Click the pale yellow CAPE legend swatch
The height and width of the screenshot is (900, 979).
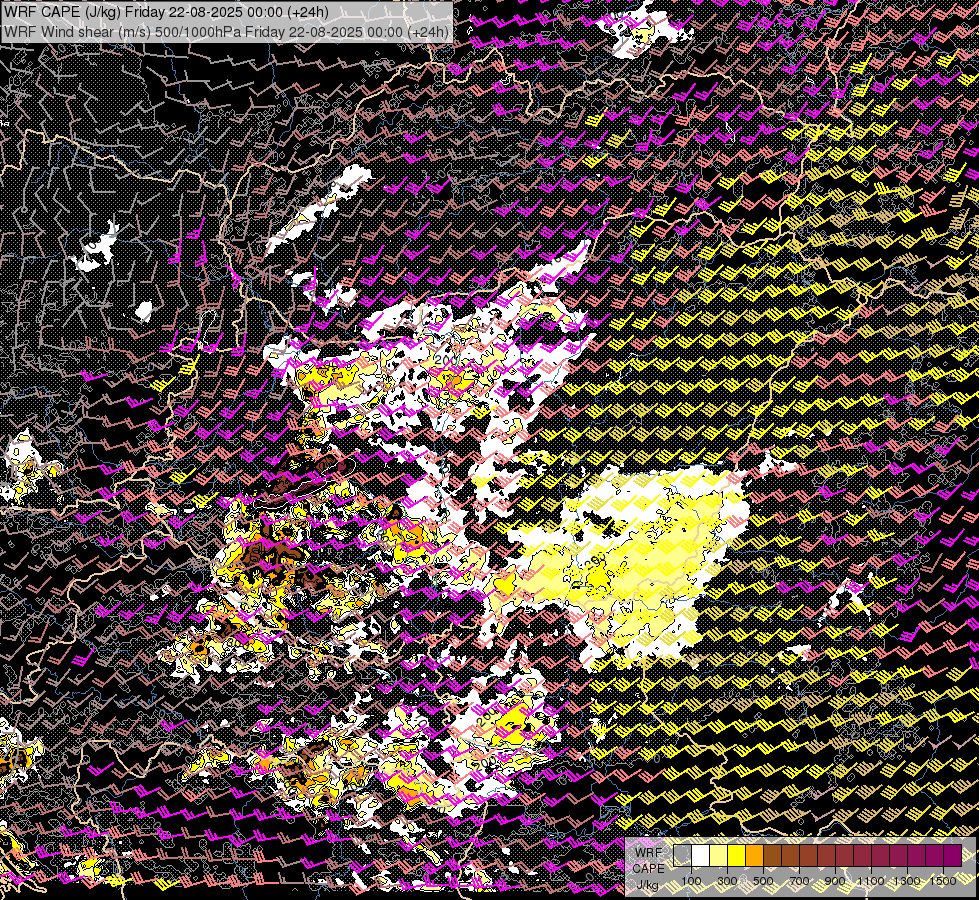click(719, 856)
